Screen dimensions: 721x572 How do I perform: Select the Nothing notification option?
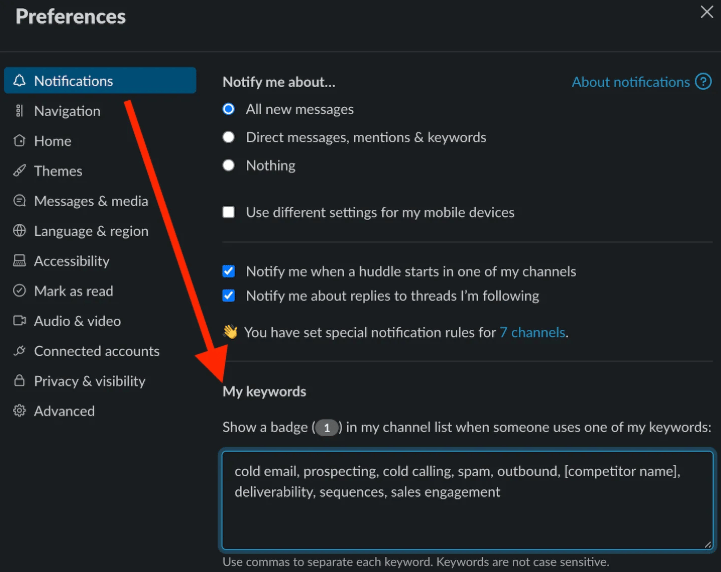229,165
